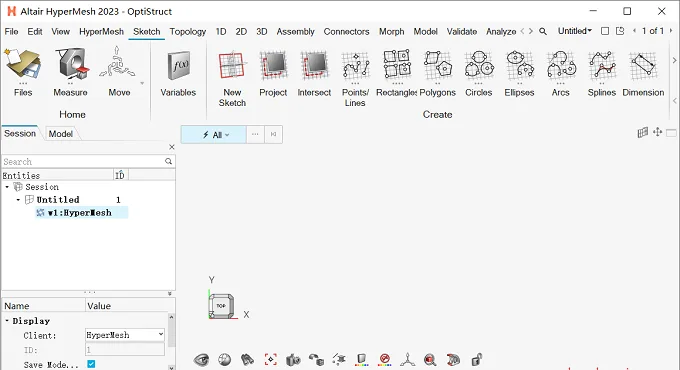Open the Connectors ribbon tab
The height and width of the screenshot is (370, 680).
tap(346, 32)
